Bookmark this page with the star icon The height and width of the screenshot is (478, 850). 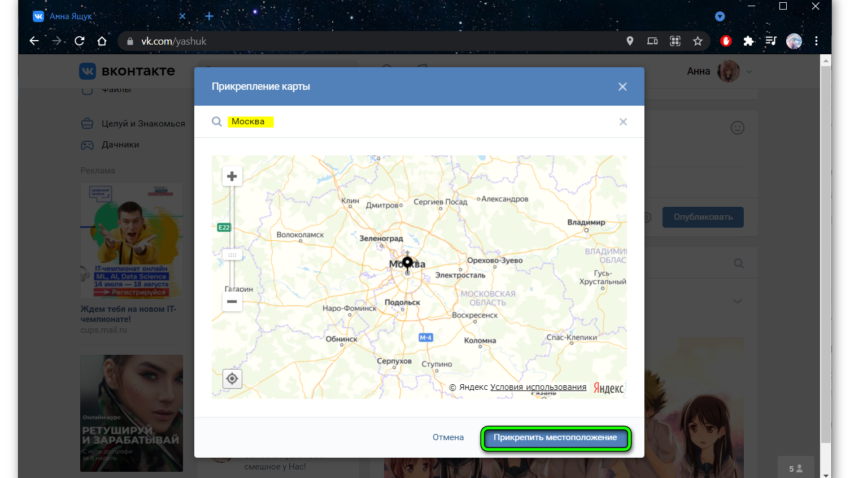coord(697,41)
